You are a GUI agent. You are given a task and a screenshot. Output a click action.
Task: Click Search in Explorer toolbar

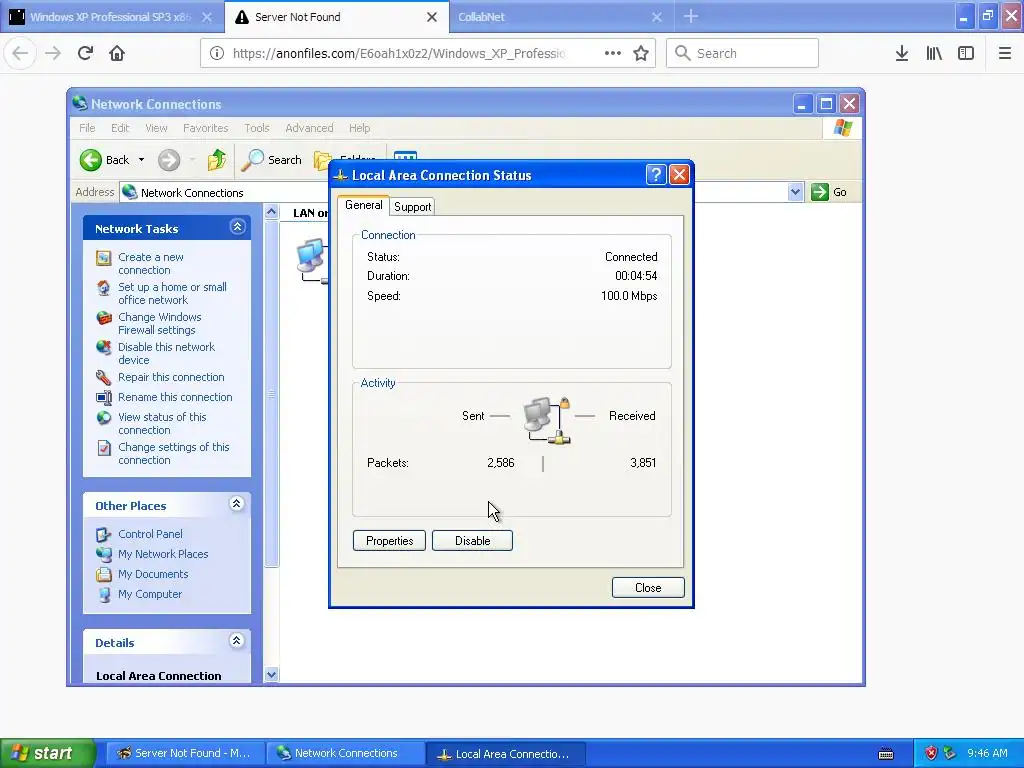[x=272, y=160]
